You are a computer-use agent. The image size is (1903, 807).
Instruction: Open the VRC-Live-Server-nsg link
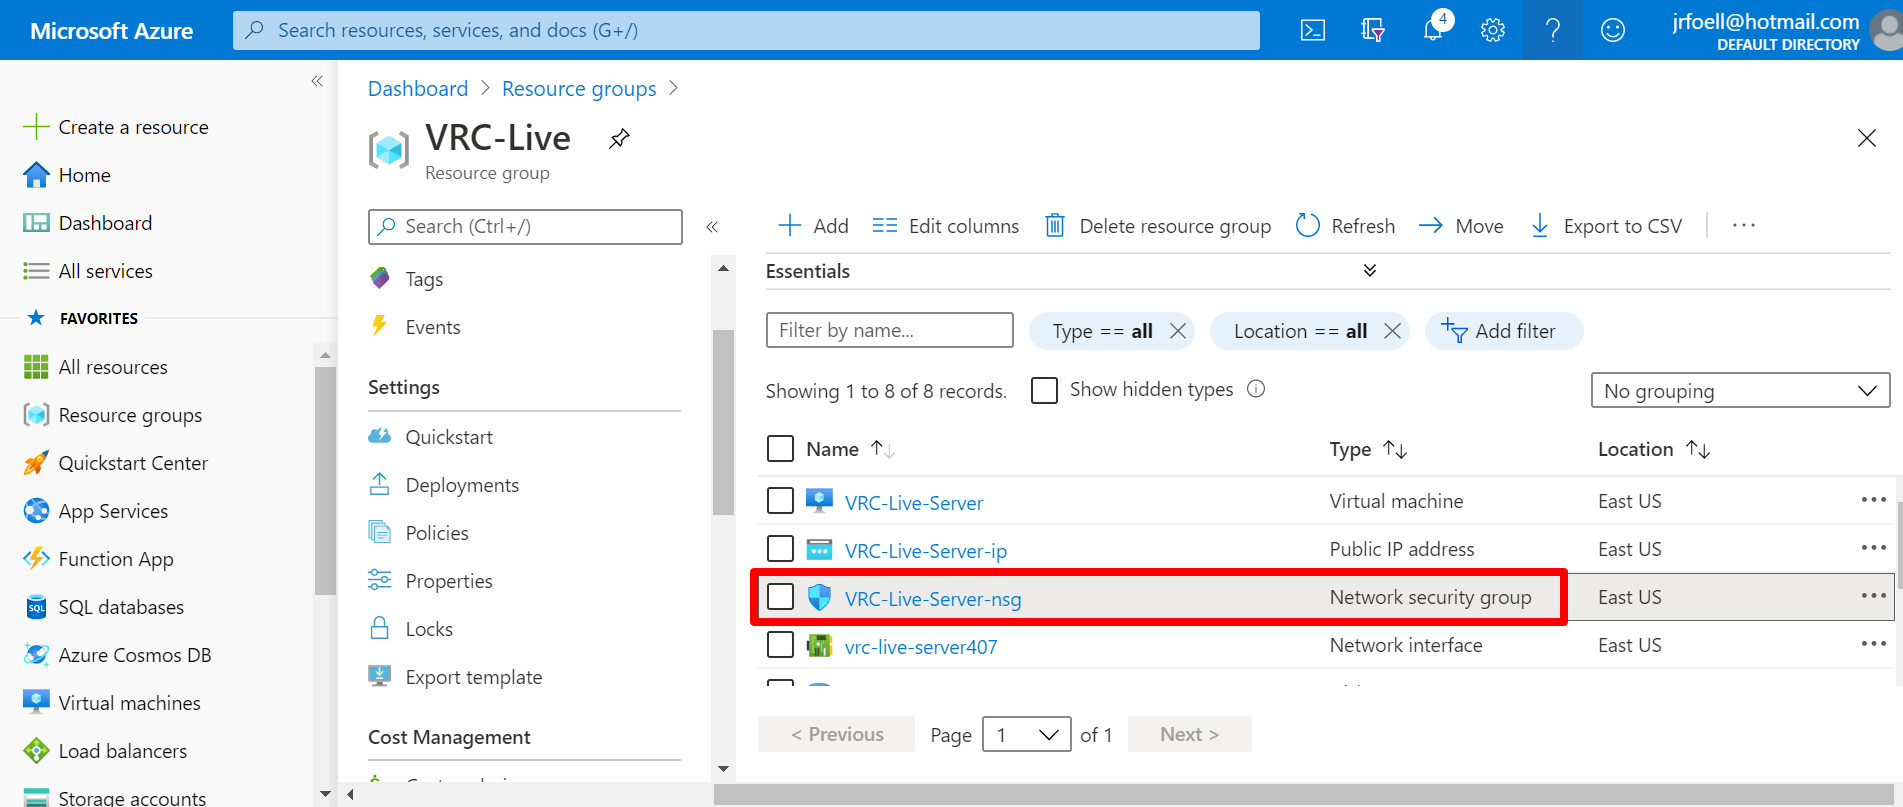(x=933, y=599)
